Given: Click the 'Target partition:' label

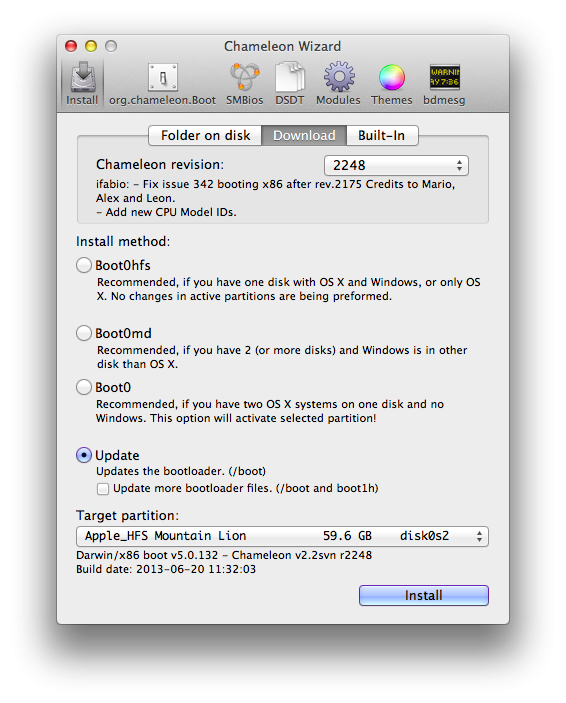Looking at the screenshot, I should [127, 516].
